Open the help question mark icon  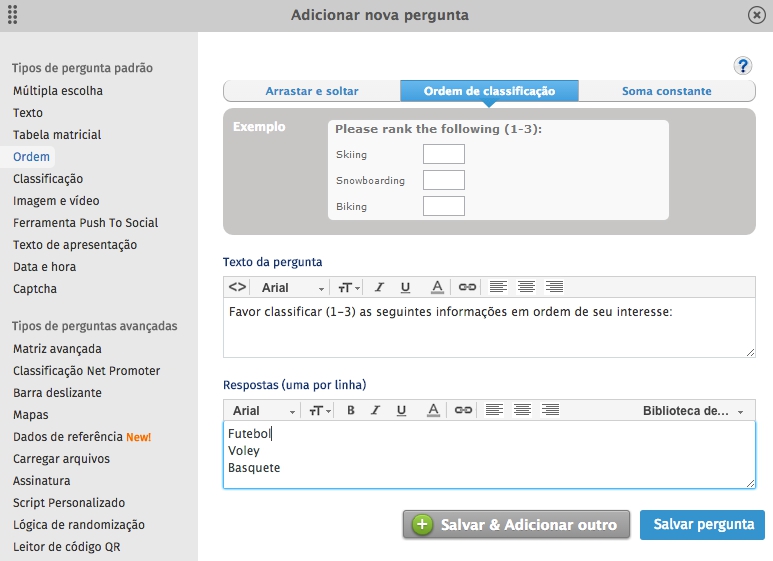click(742, 66)
